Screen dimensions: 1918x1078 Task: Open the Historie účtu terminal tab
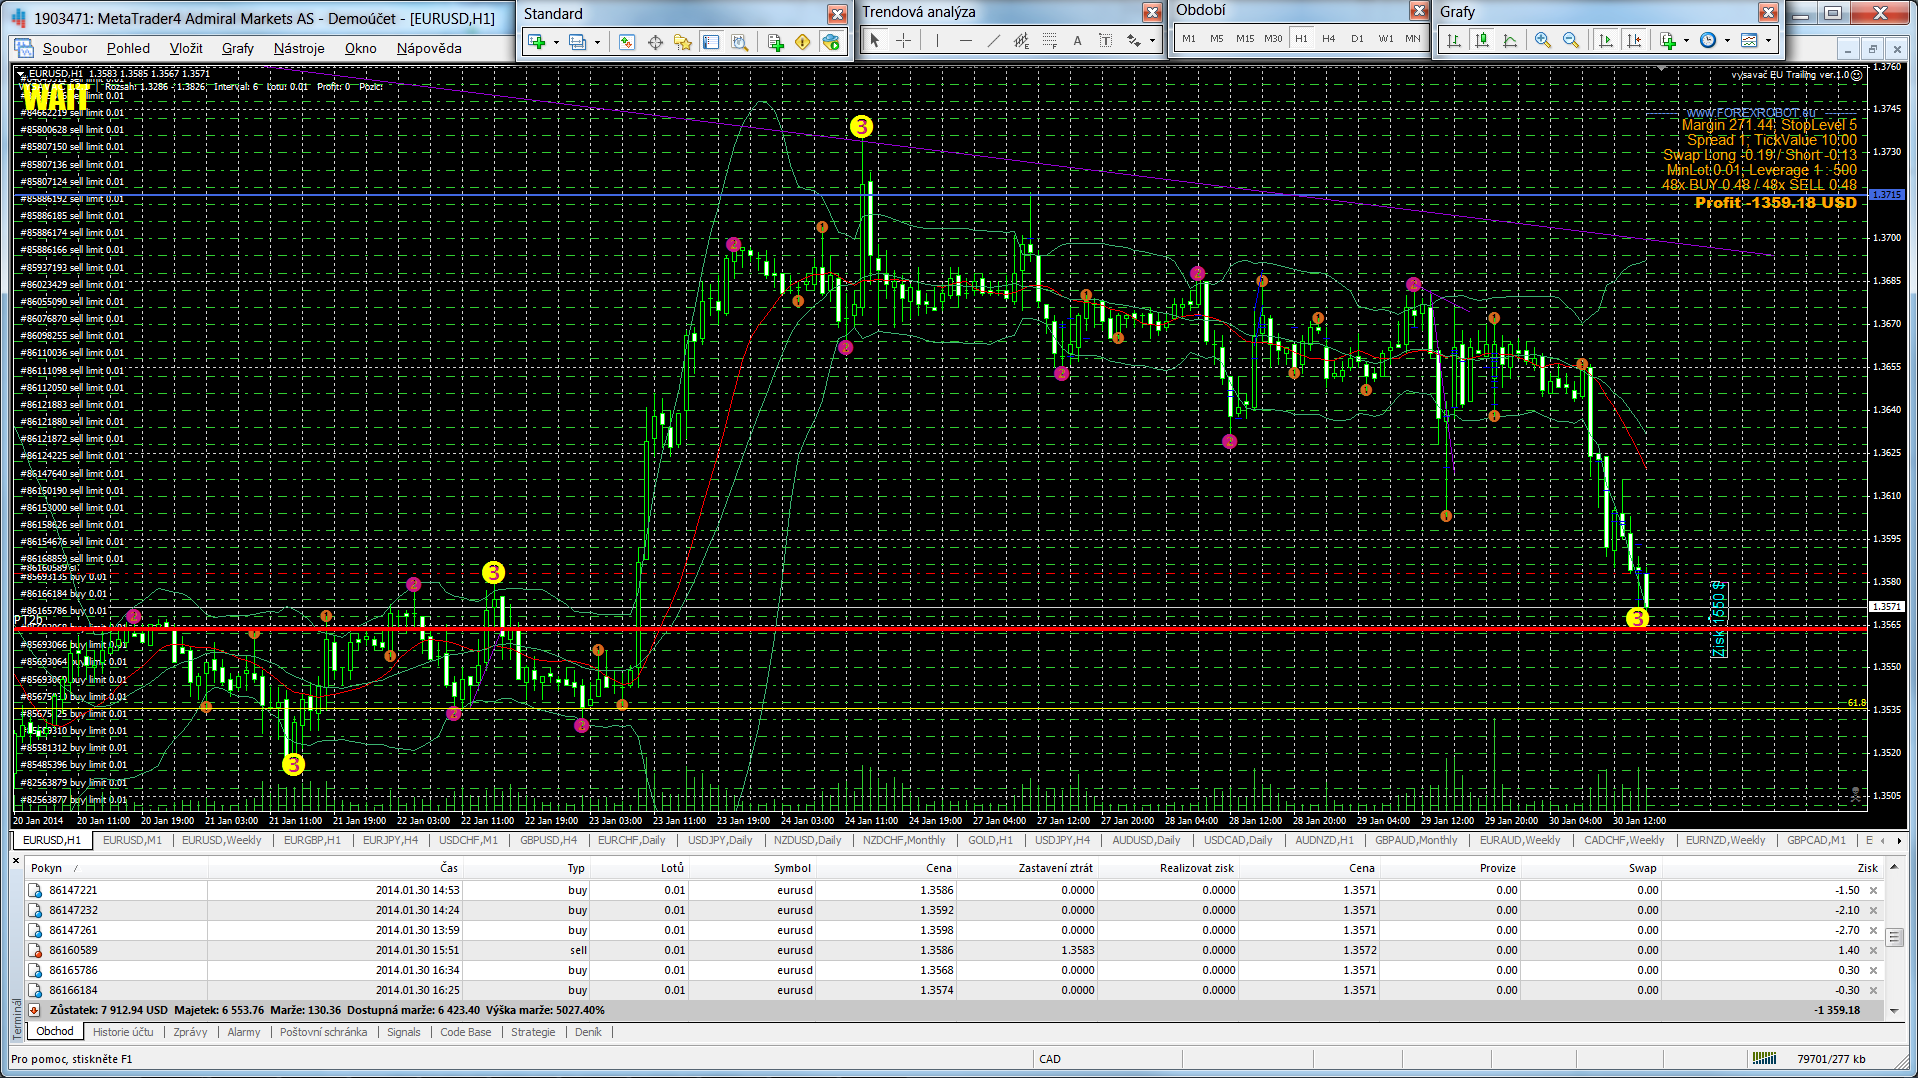(123, 1032)
